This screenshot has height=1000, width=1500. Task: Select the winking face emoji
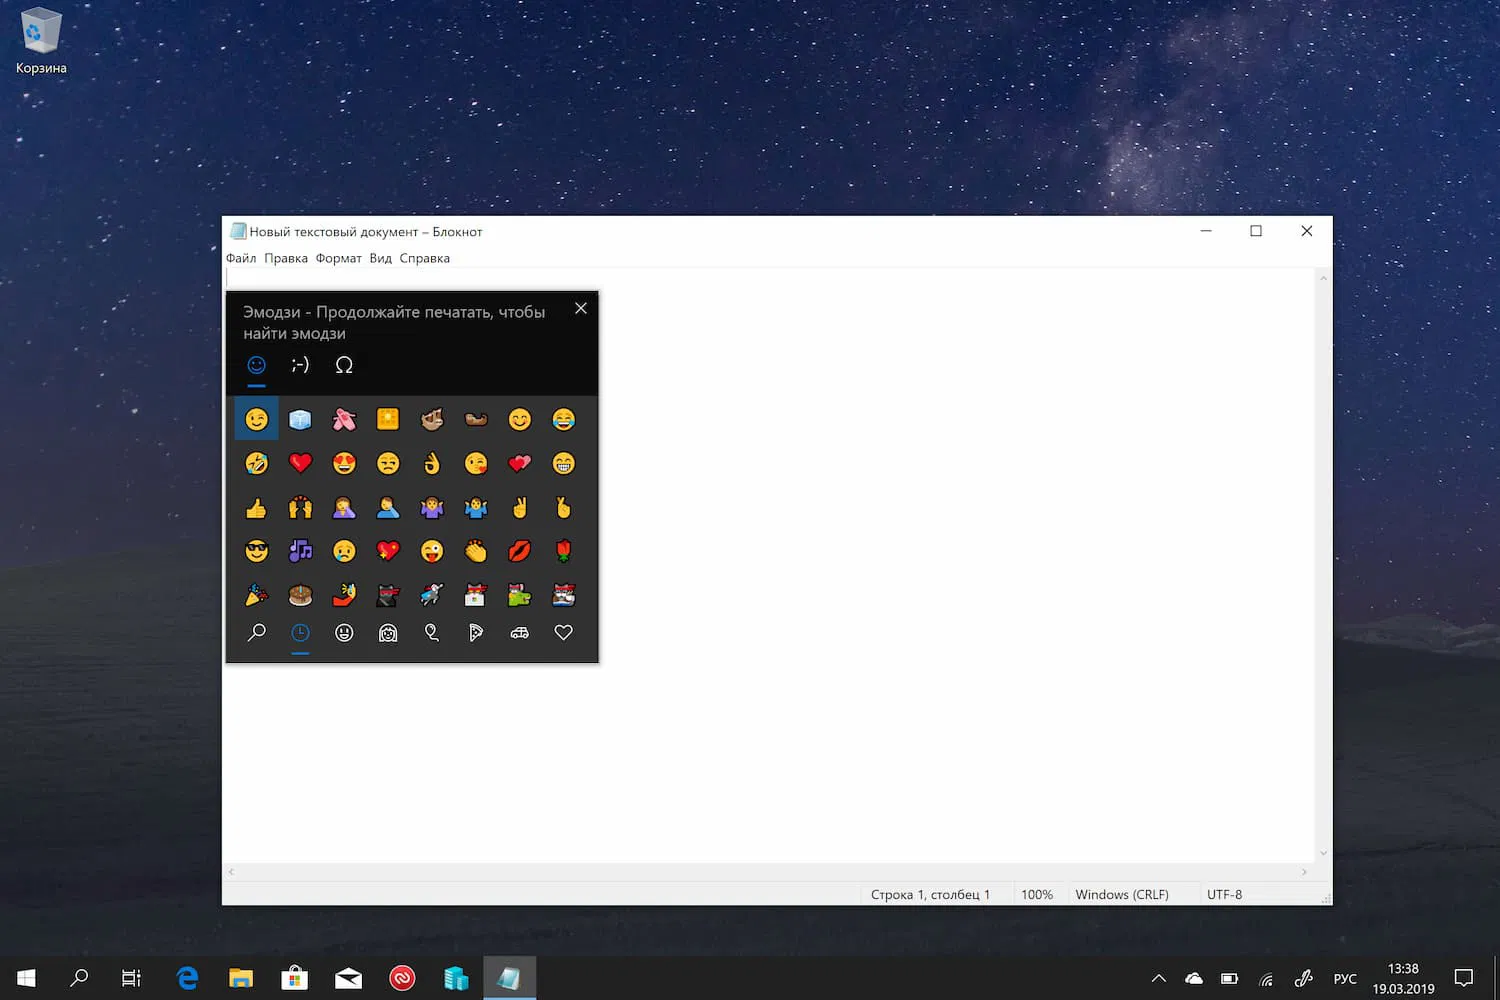click(256, 418)
